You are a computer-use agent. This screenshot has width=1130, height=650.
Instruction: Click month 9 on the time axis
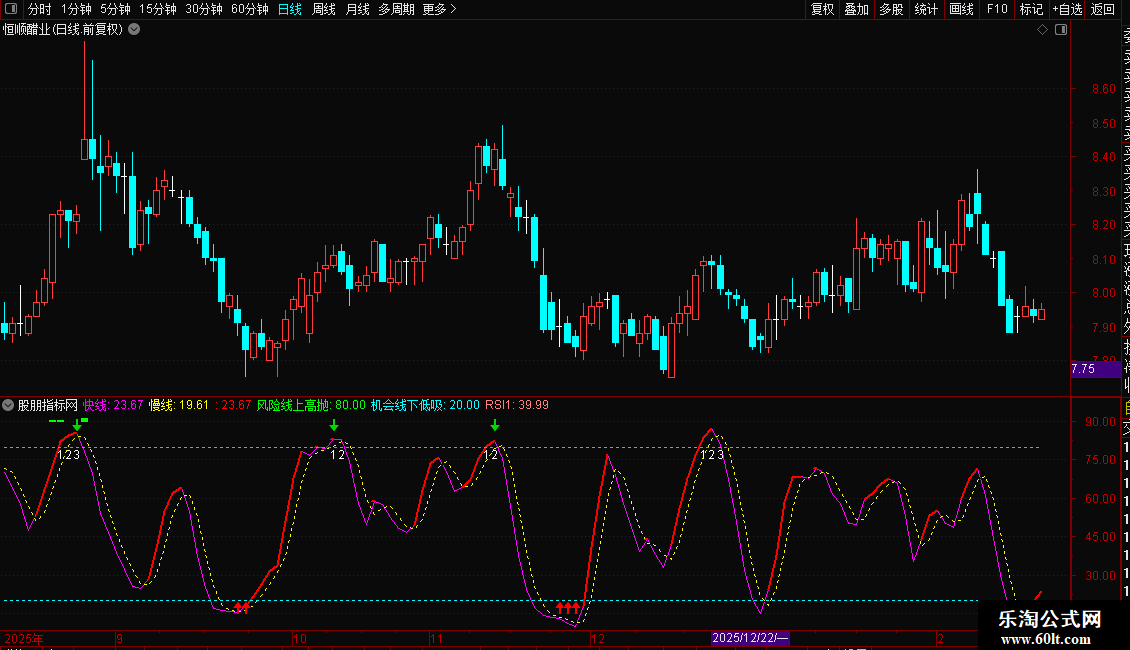[119, 638]
